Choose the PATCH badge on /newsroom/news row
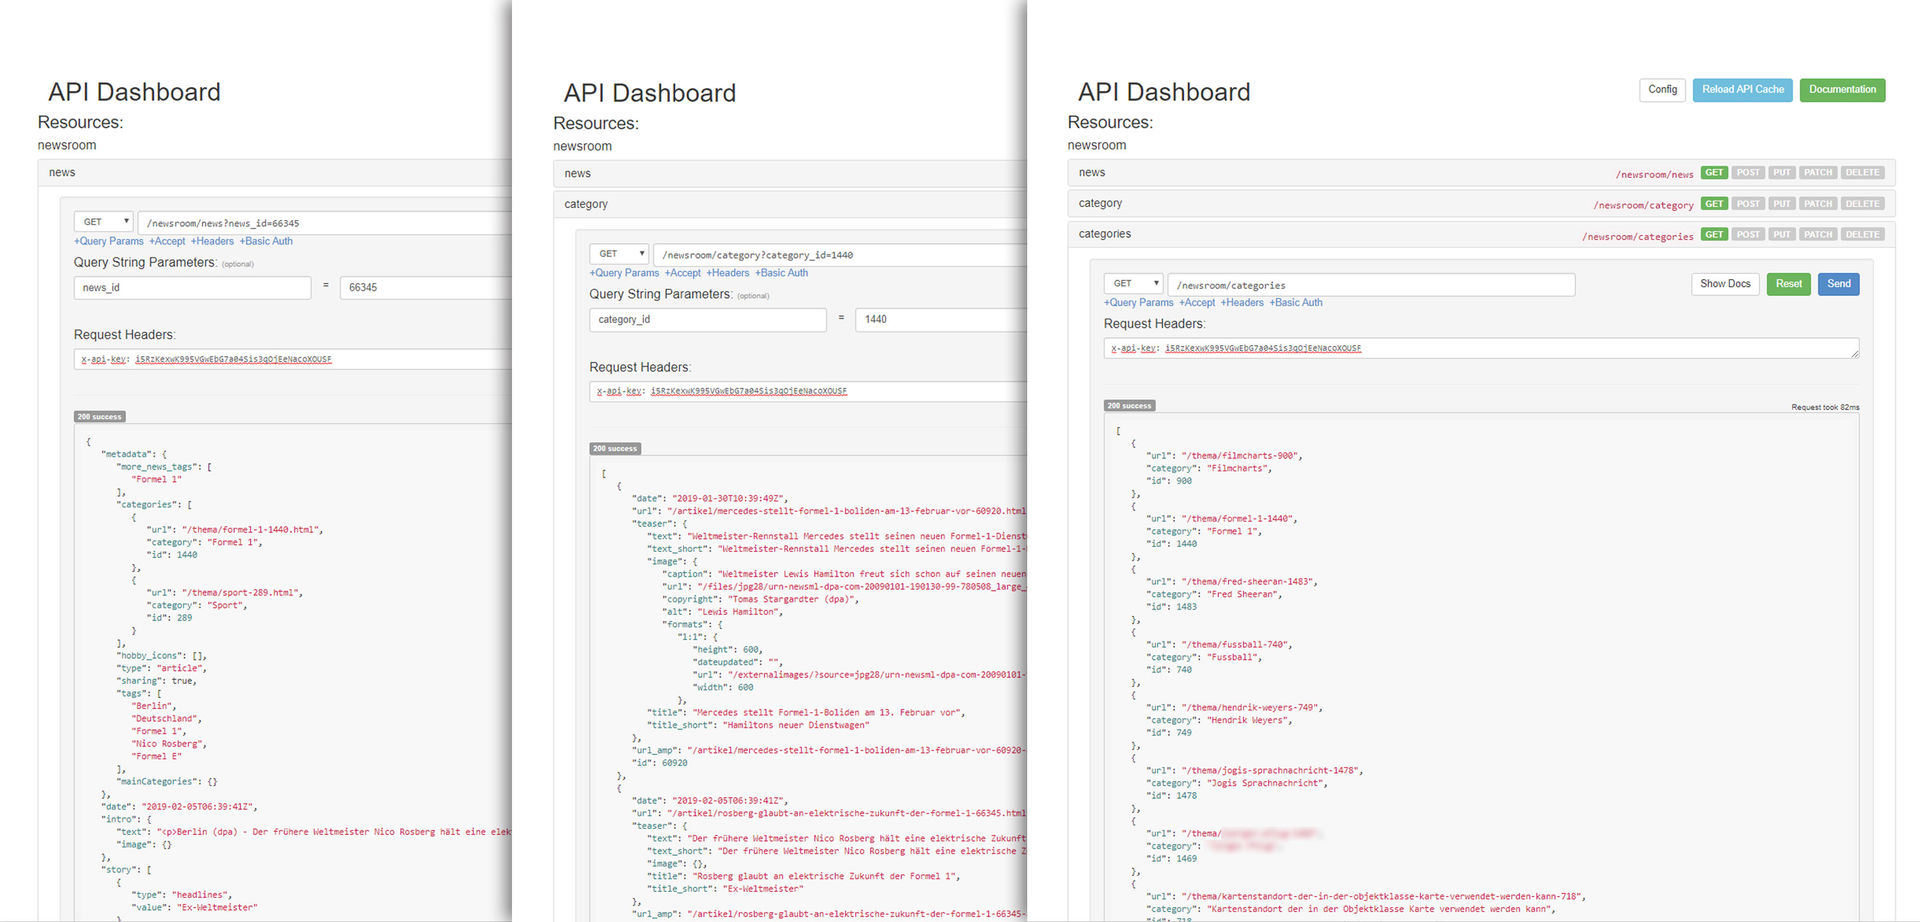 tap(1818, 173)
